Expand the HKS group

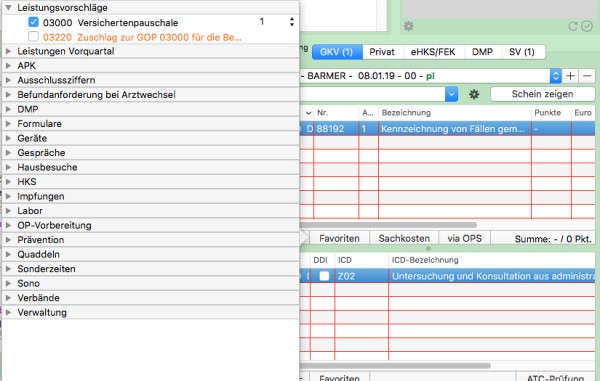point(8,182)
